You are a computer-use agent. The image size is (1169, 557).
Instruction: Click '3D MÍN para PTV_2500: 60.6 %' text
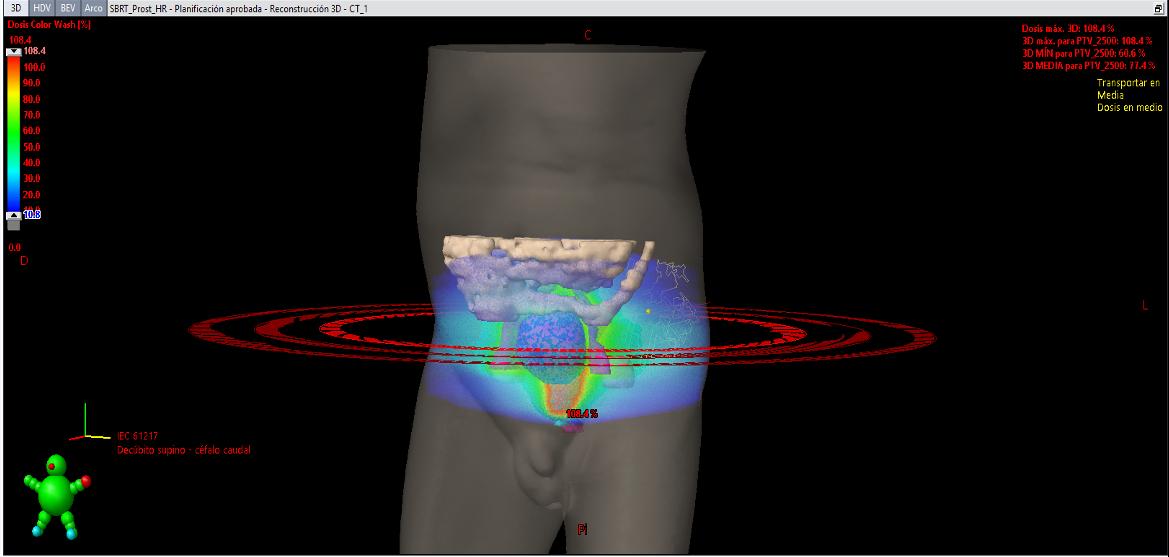1083,54
